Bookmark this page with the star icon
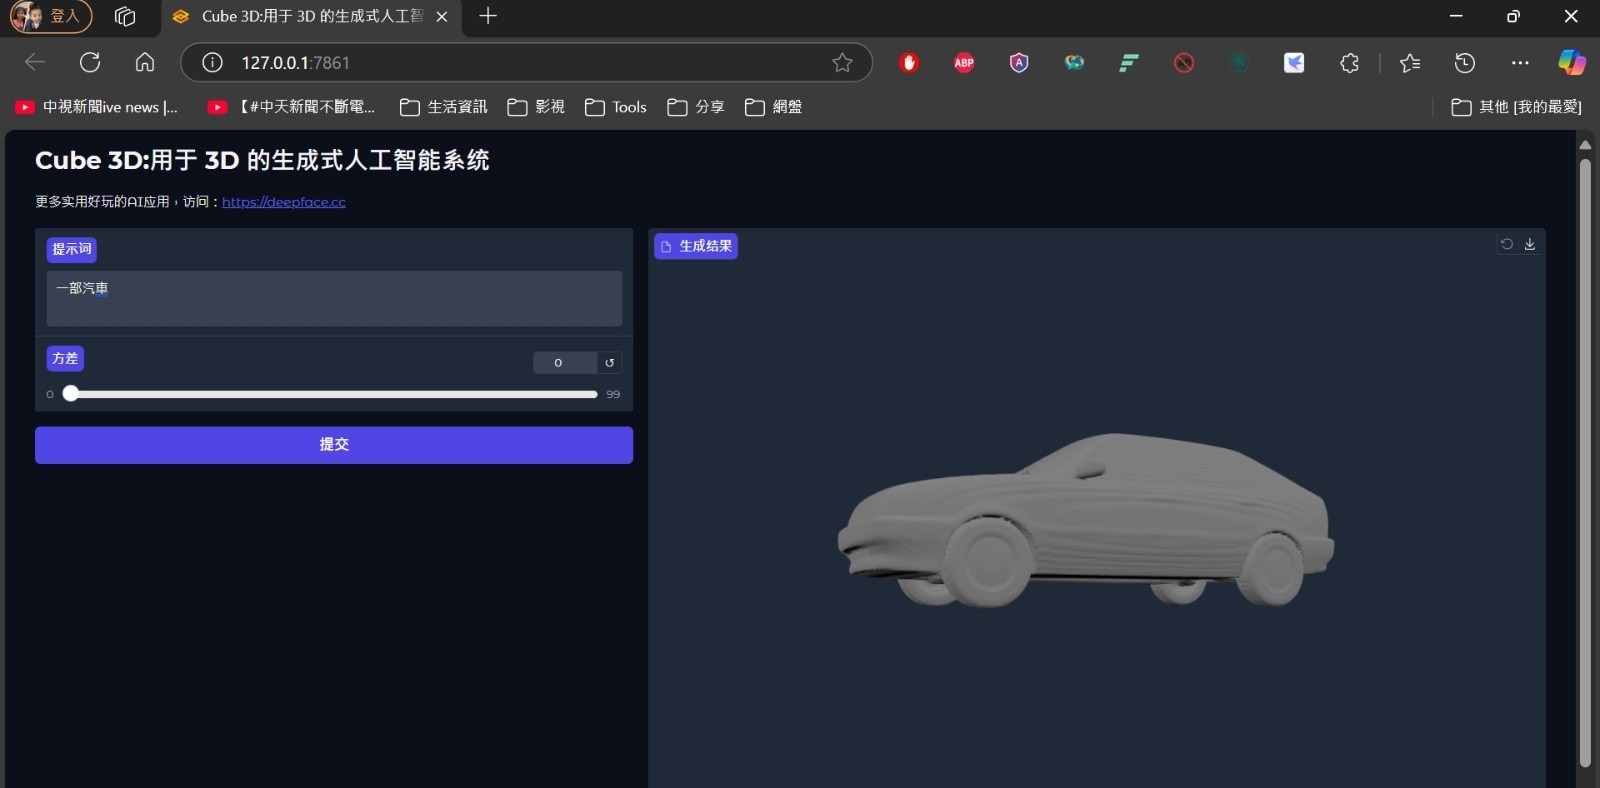The image size is (1600, 788). 842,63
